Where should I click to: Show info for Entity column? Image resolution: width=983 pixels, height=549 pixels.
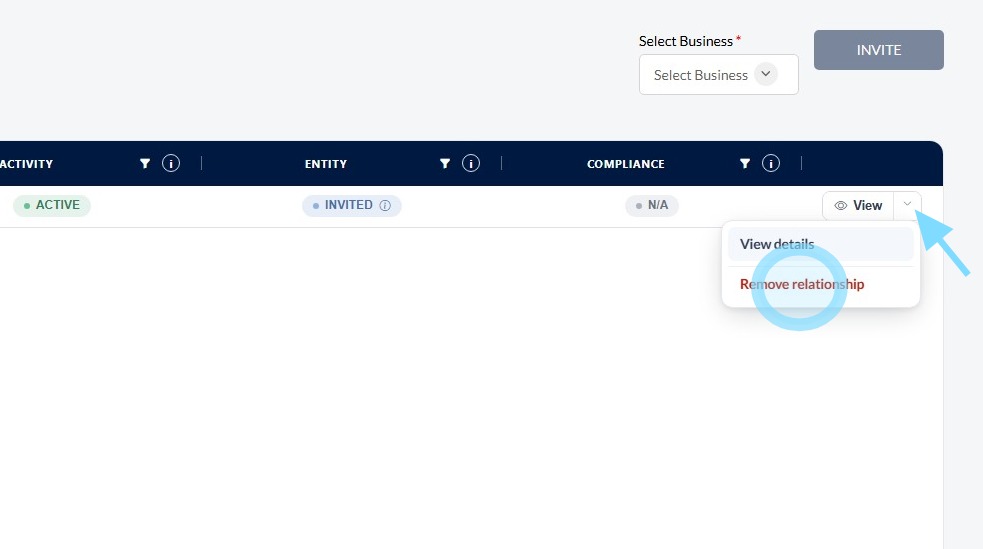click(x=471, y=164)
